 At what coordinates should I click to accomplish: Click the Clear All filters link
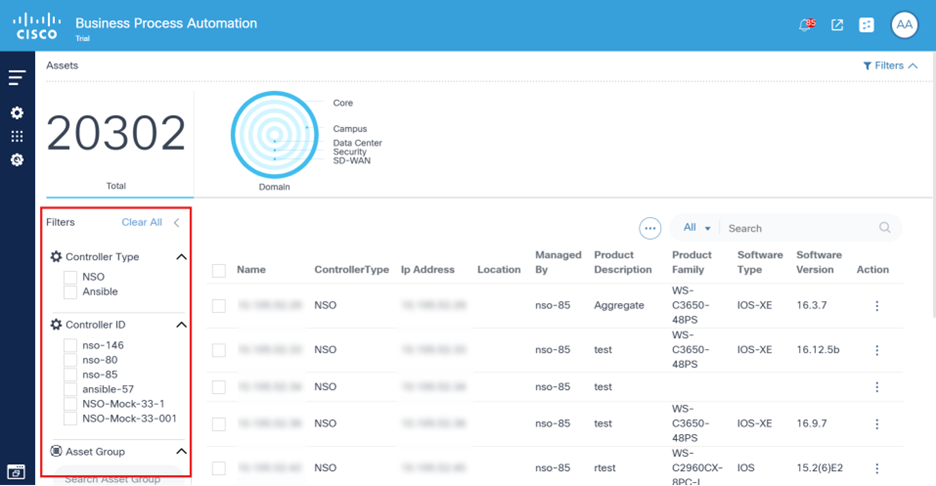pyautogui.click(x=141, y=222)
